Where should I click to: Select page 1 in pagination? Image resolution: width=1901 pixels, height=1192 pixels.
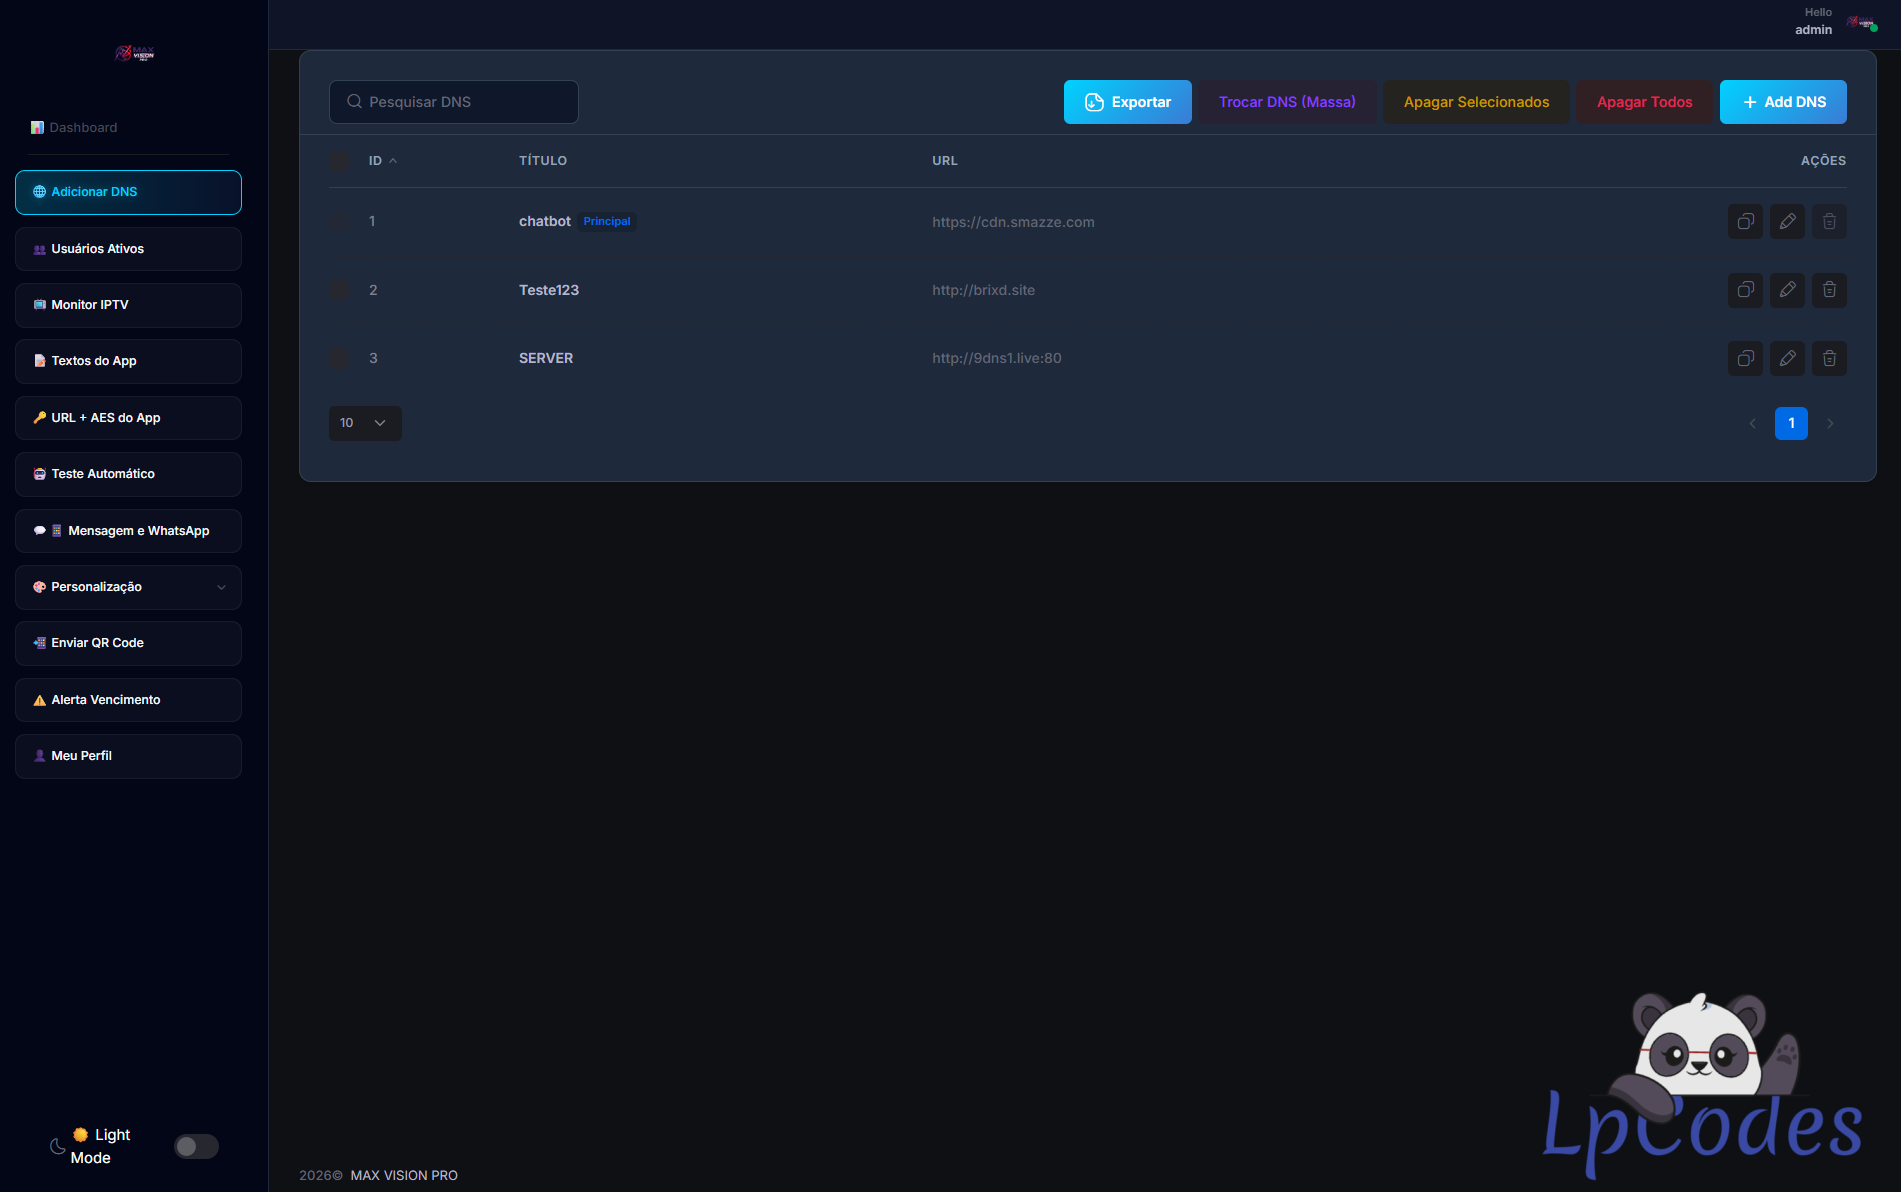click(x=1791, y=424)
